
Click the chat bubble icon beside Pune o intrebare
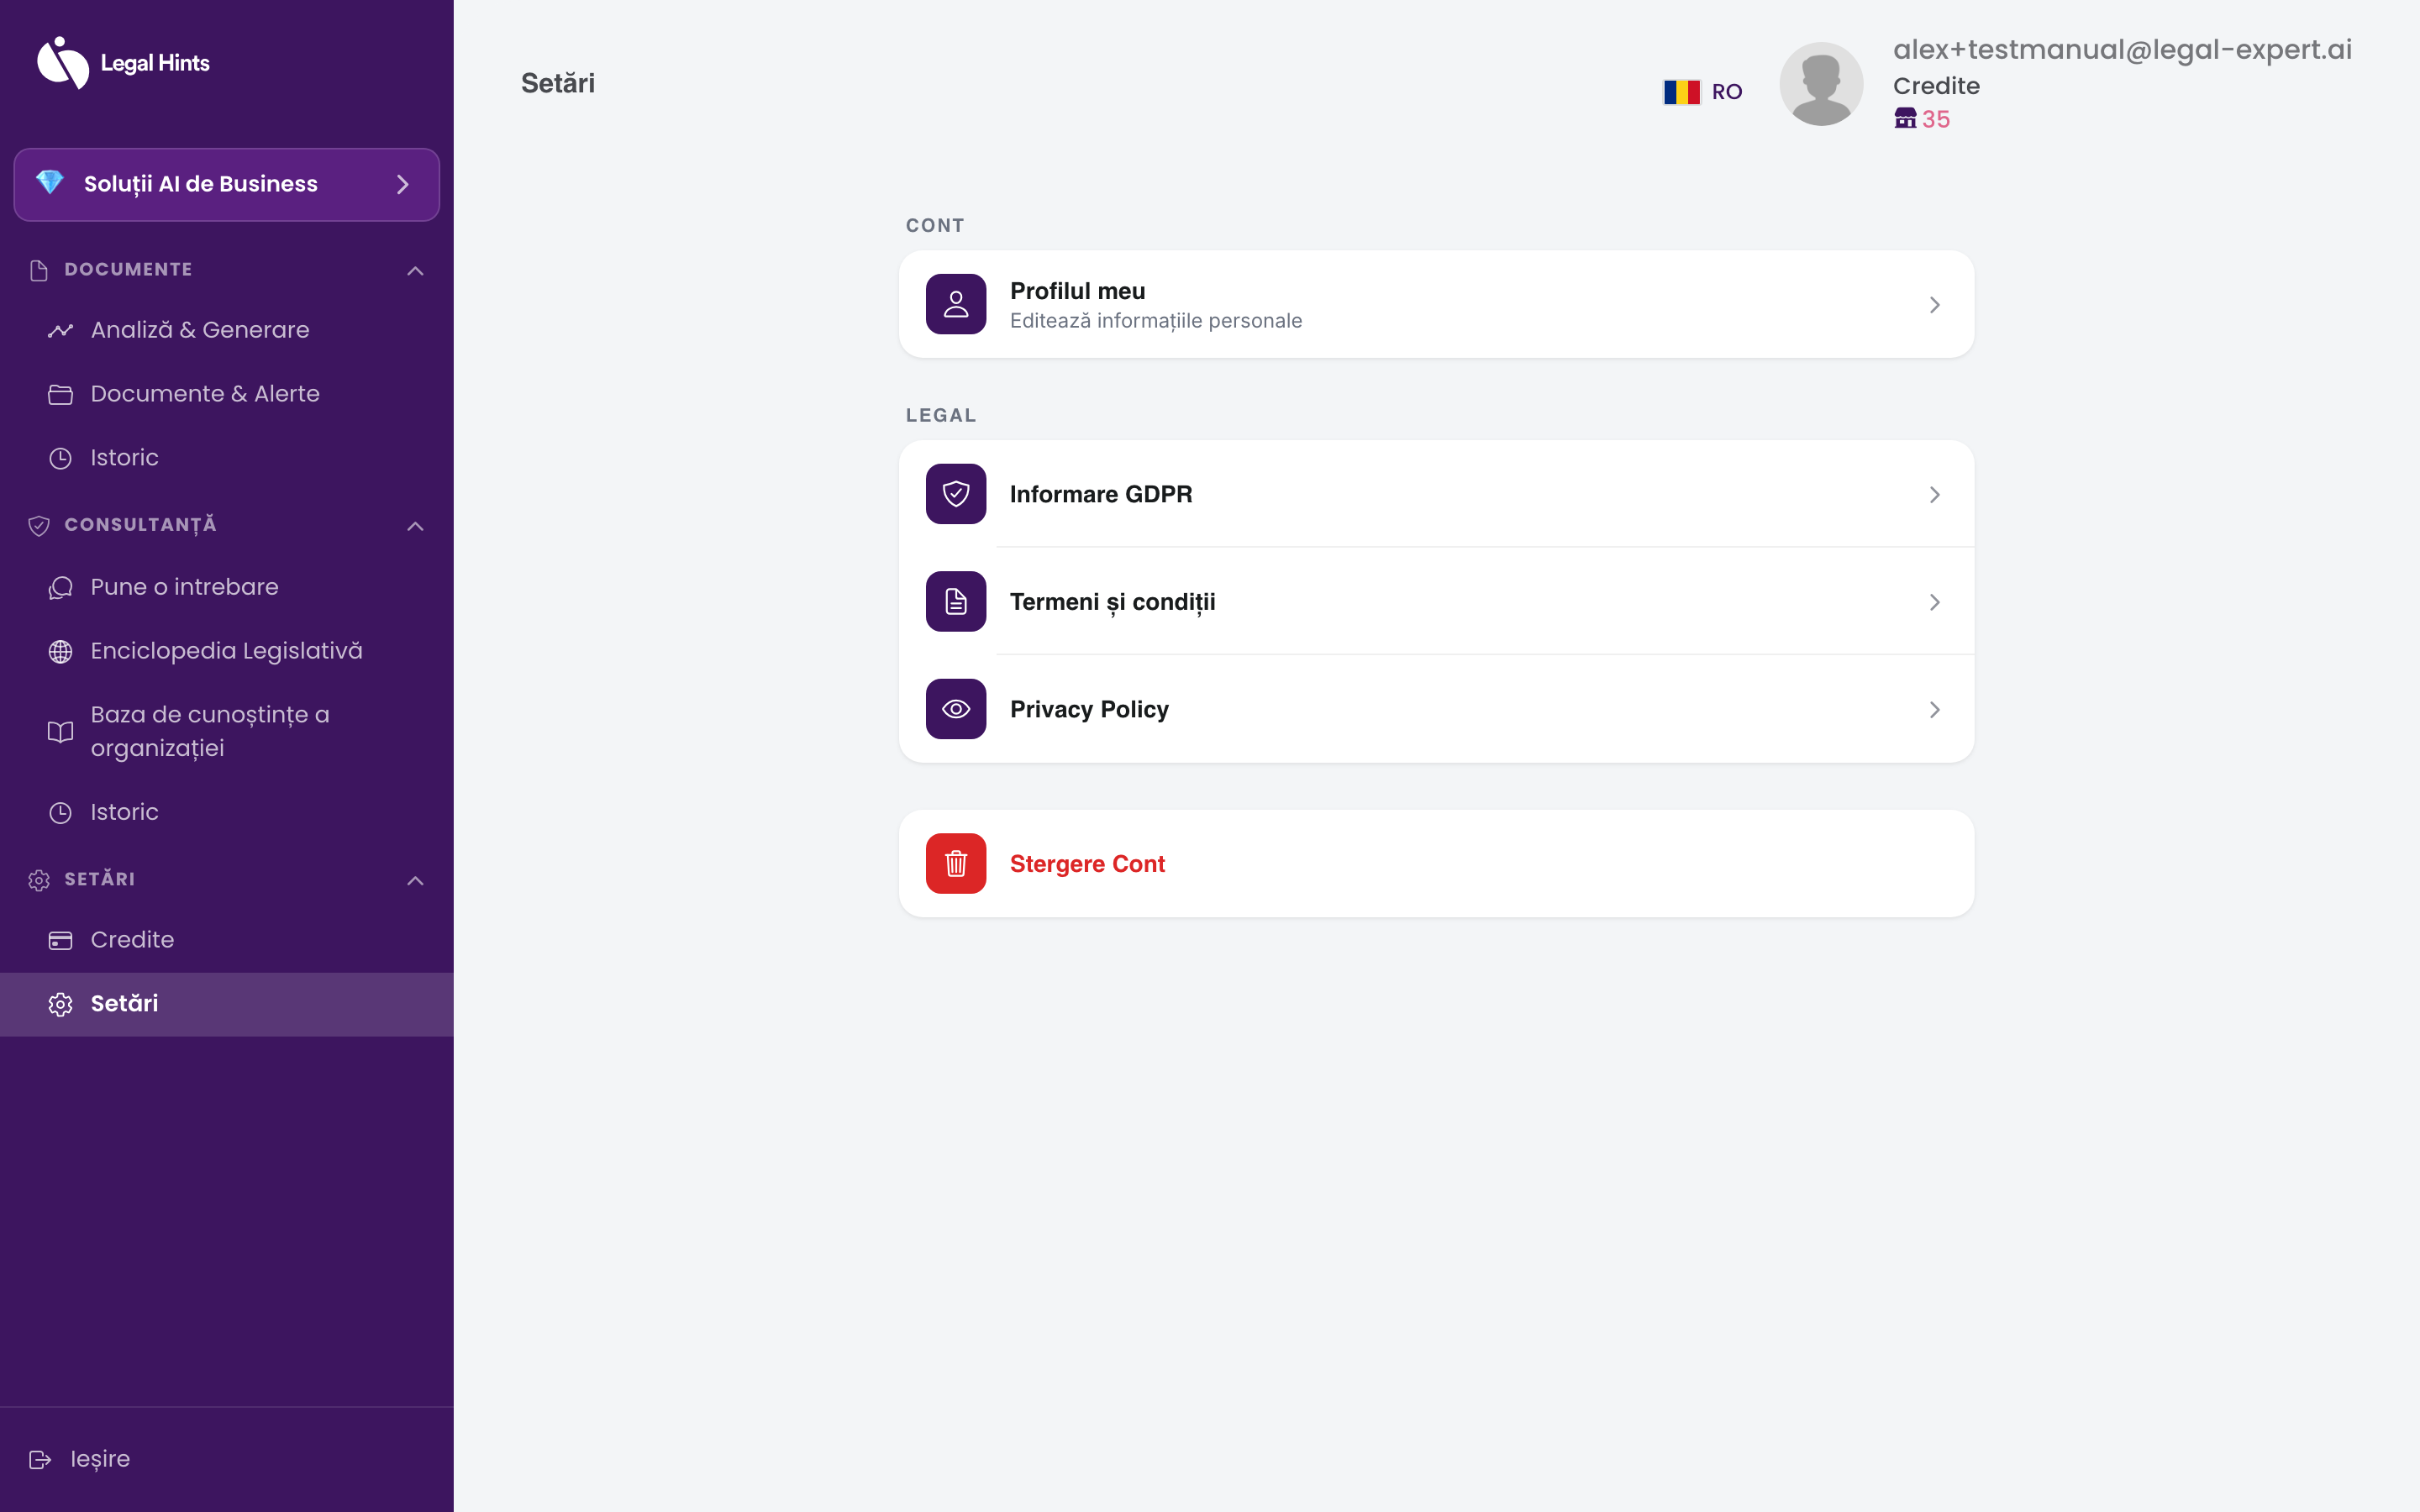tap(60, 587)
